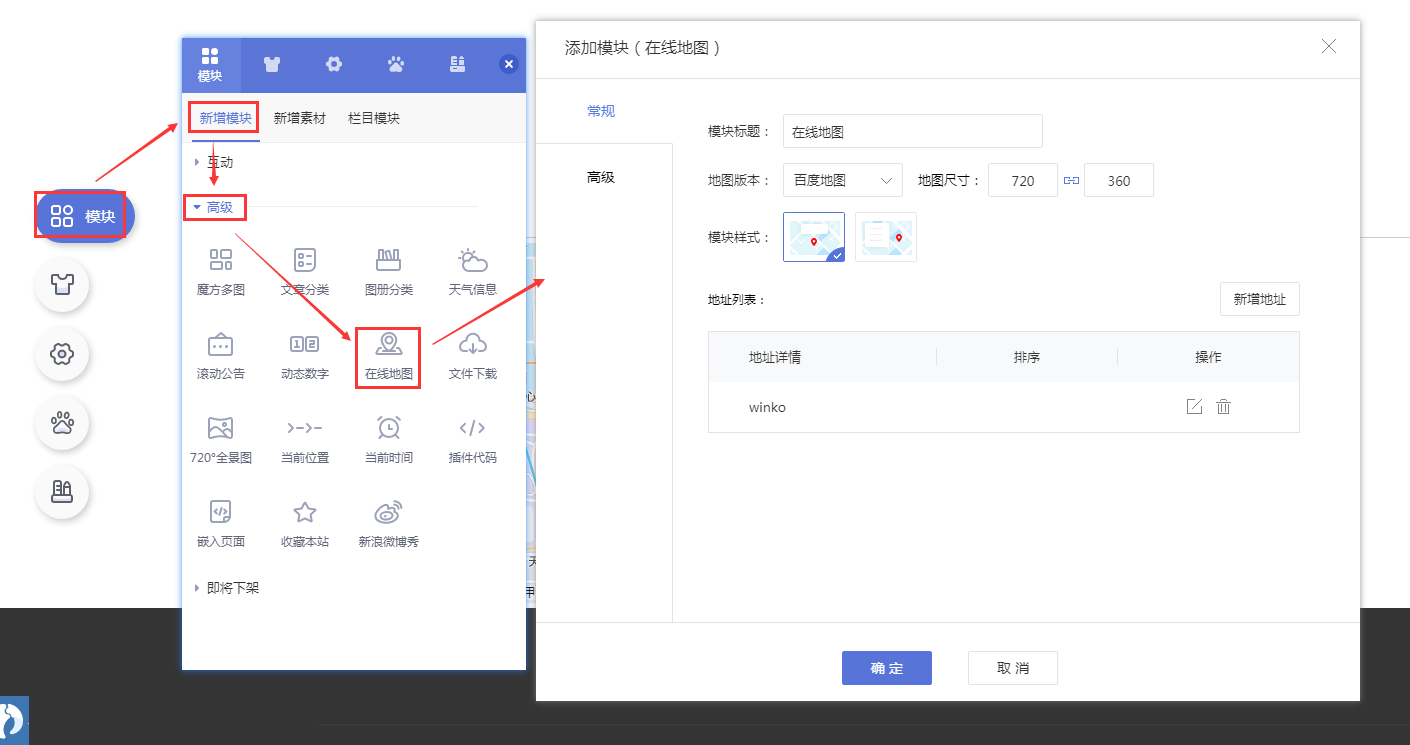Click the books icon in panel header
Image resolution: width=1410 pixels, height=745 pixels.
point(458,64)
